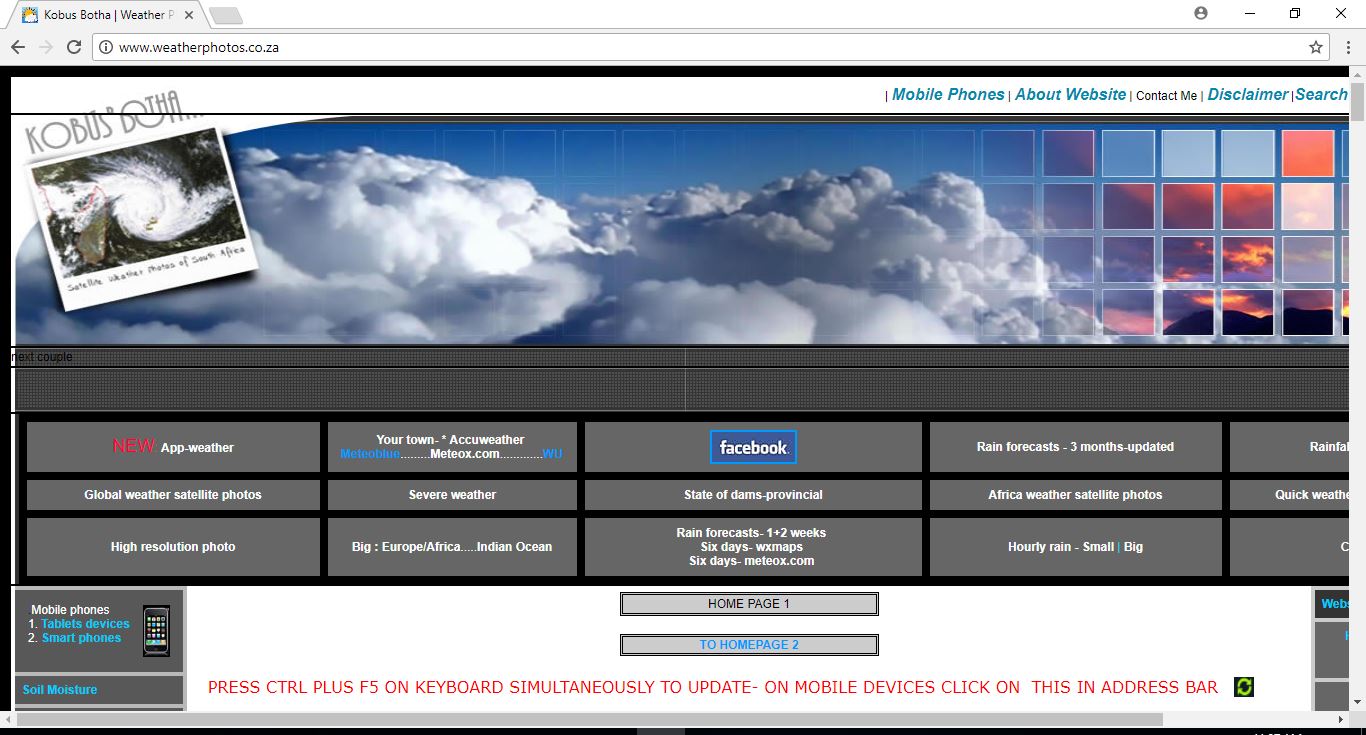Click the address bar URL field
The width and height of the screenshot is (1366, 735).
click(700, 47)
